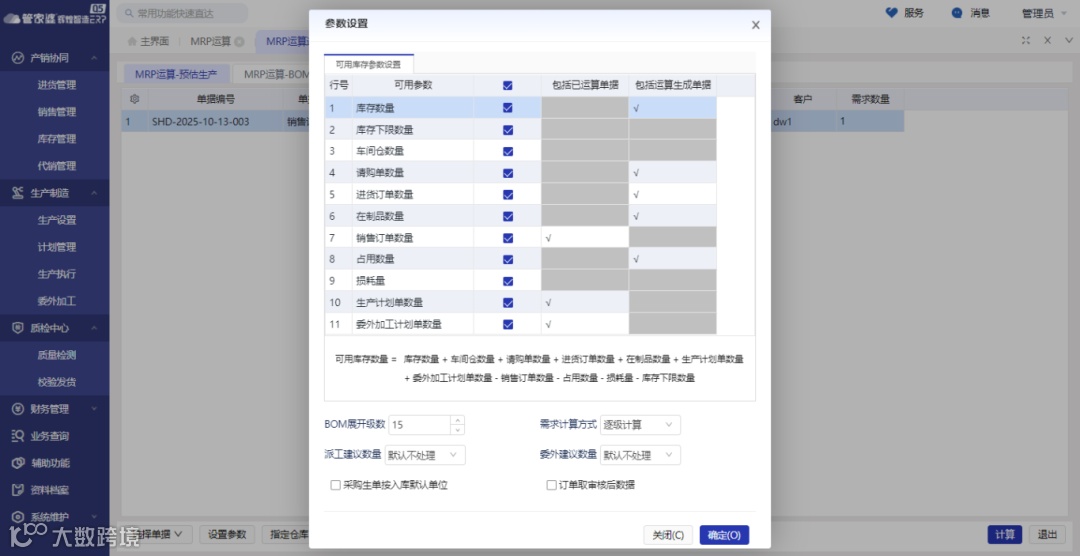Image resolution: width=1080 pixels, height=556 pixels.
Task: Click the 系统维护 gear icon
Action: click(x=18, y=517)
